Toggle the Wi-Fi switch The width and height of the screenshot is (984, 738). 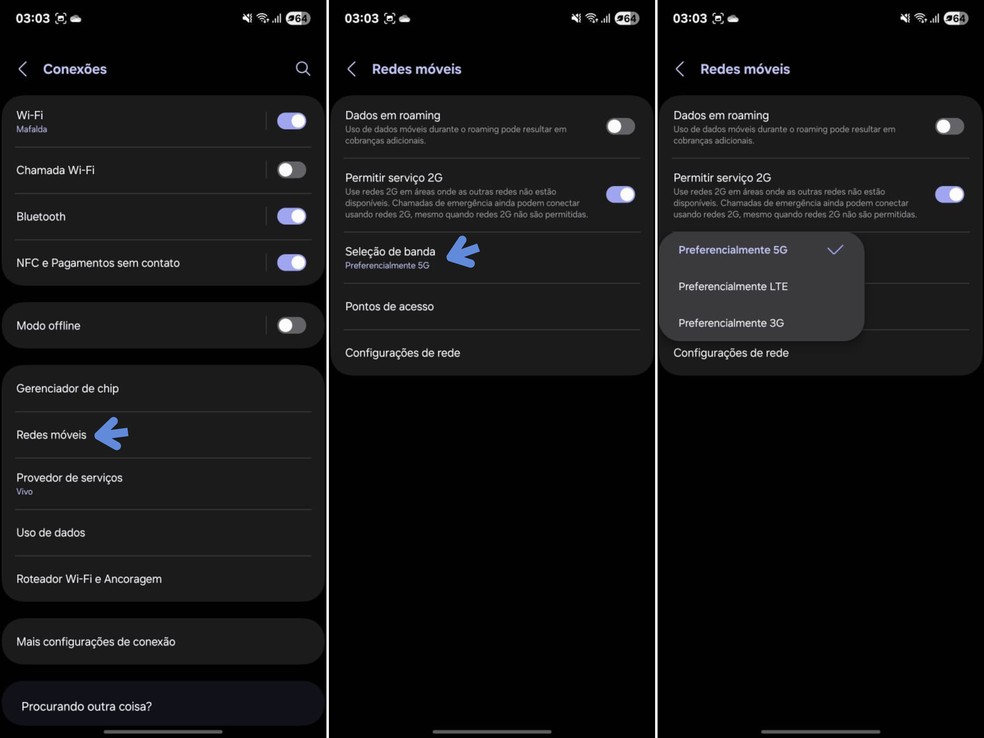(x=292, y=121)
